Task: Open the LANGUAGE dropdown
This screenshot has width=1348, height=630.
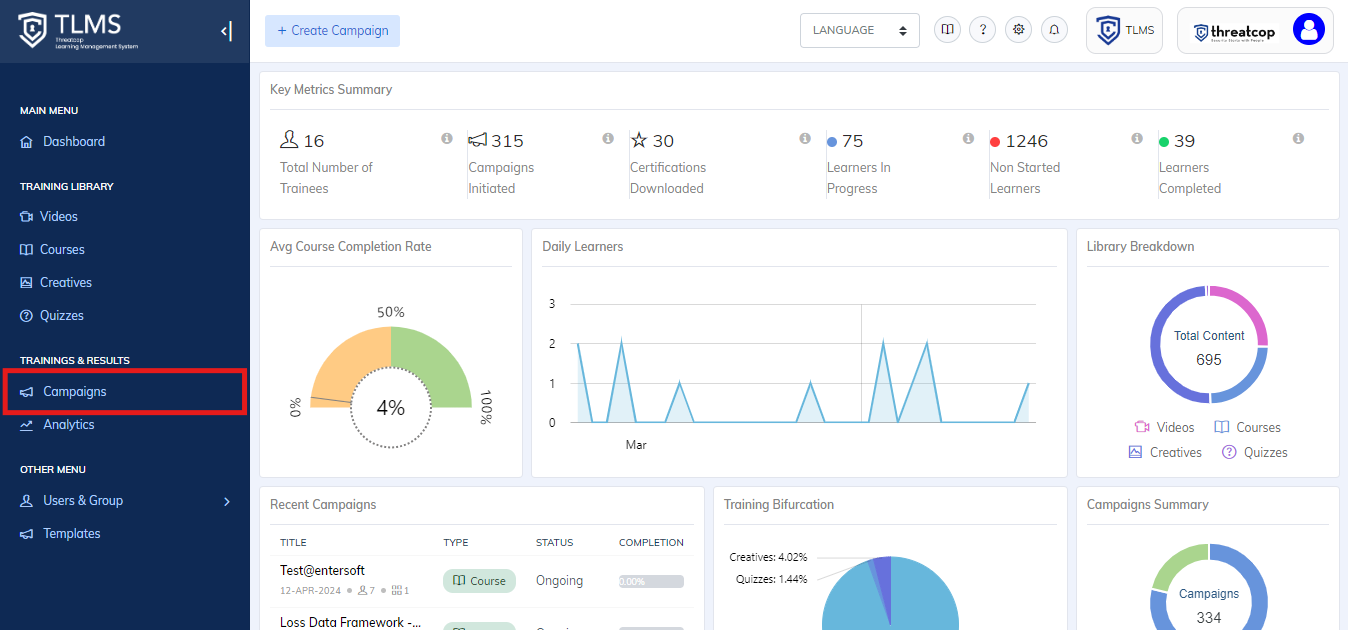Action: 860,30
